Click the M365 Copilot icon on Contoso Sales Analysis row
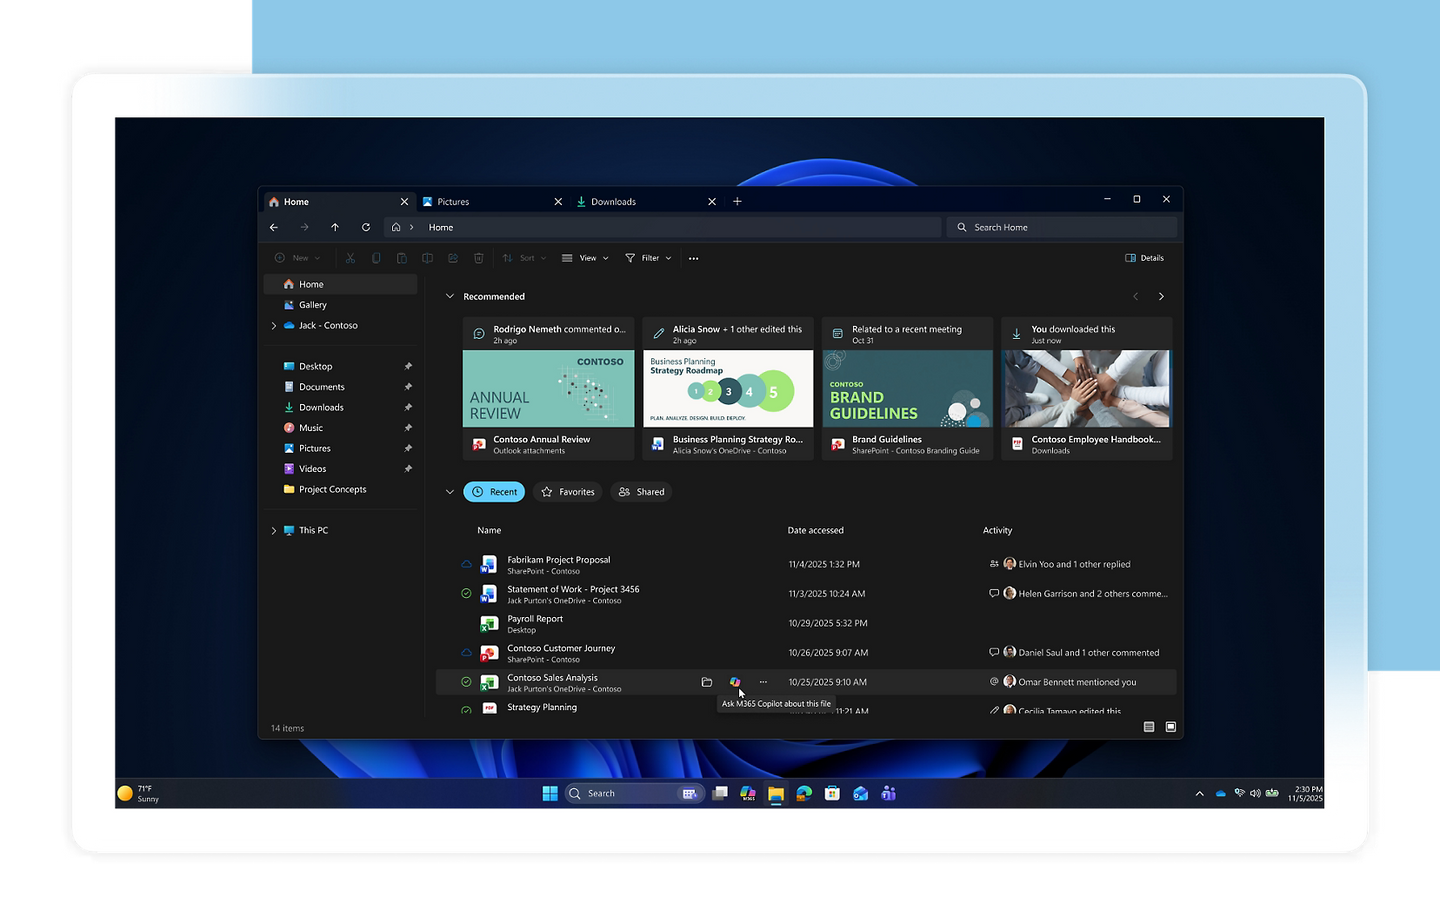1440x923 pixels. pos(735,682)
